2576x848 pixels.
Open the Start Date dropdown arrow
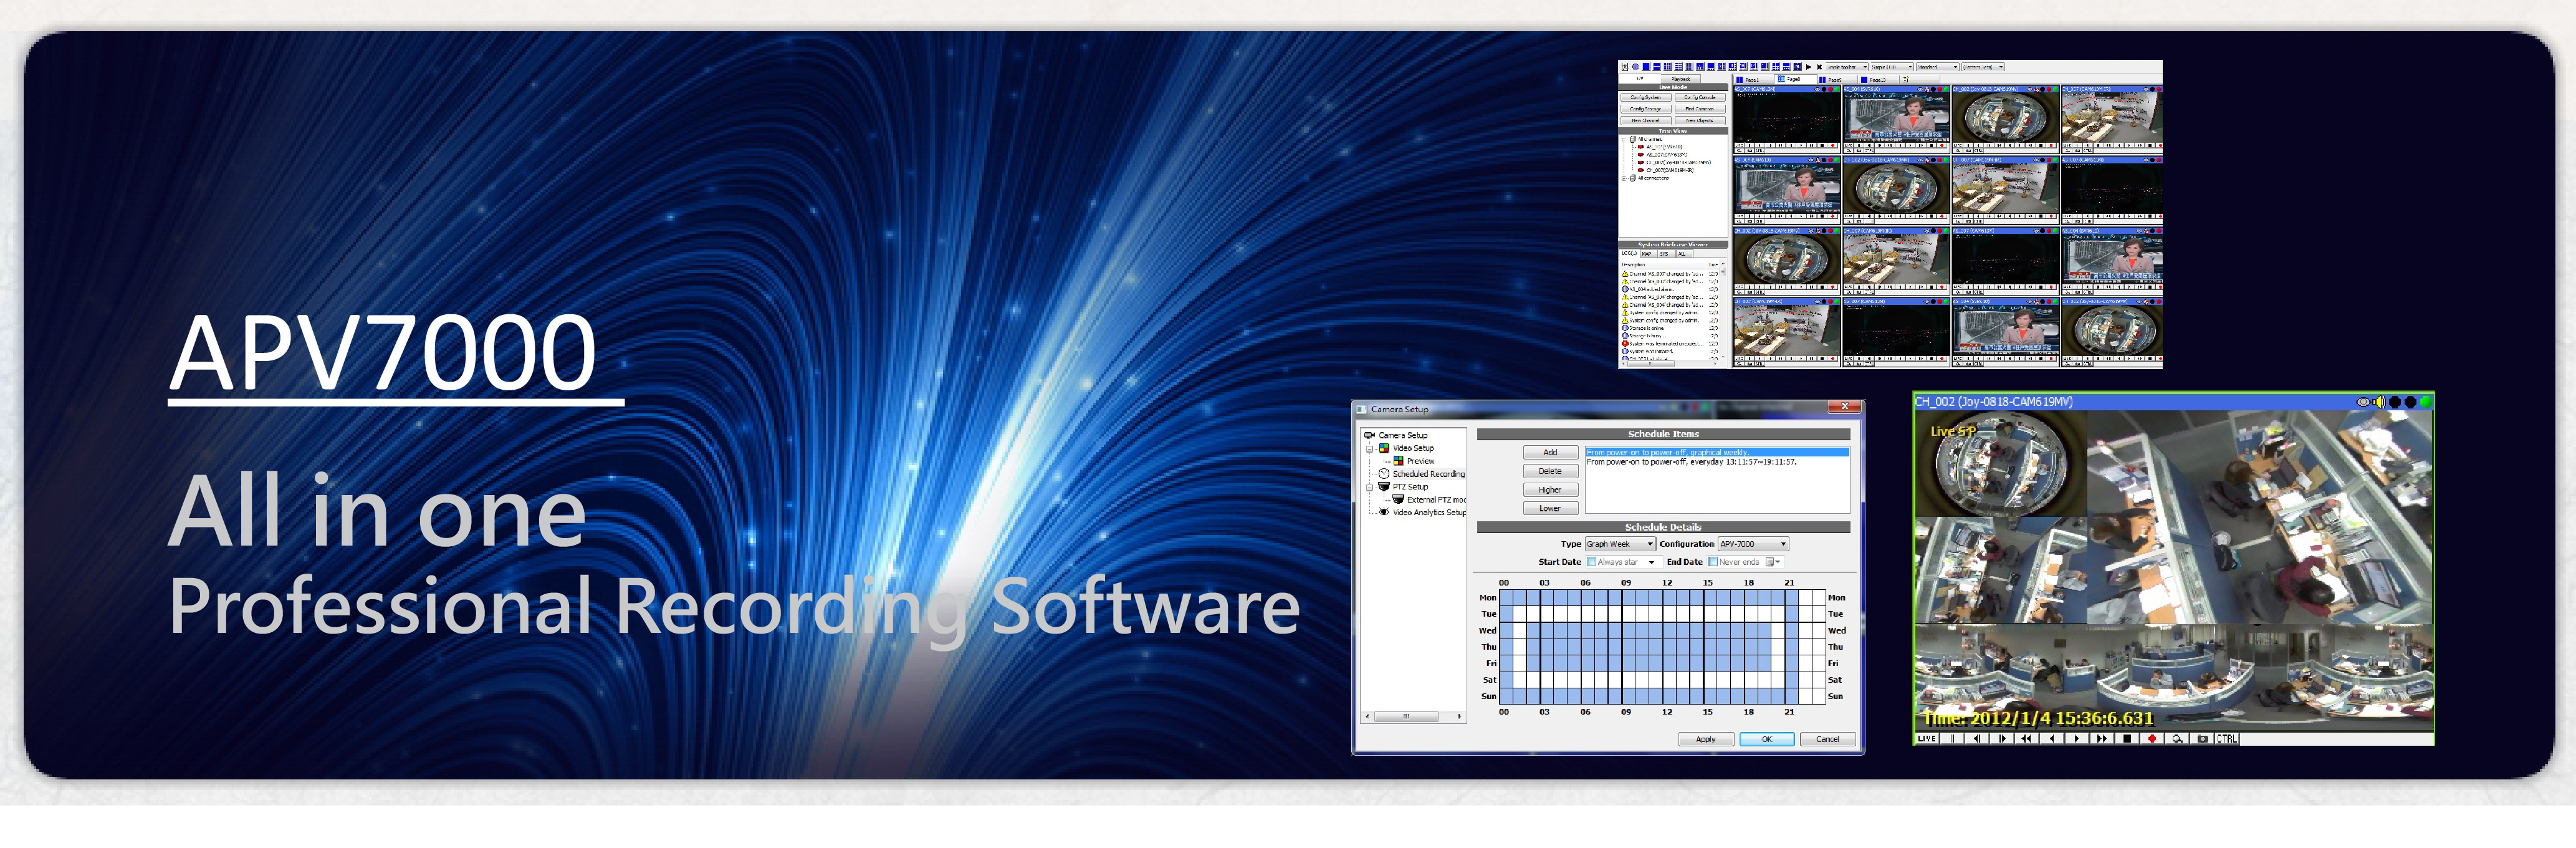point(1652,563)
